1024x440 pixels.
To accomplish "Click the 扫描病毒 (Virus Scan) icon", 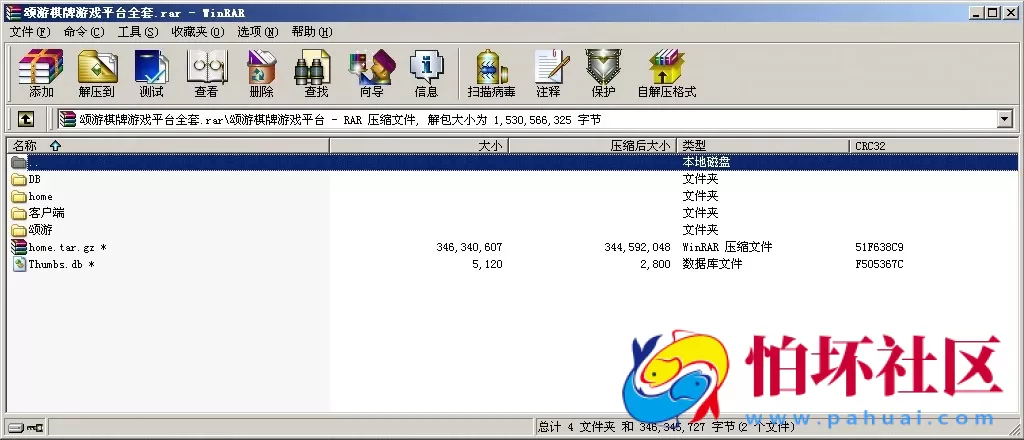I will tap(491, 67).
